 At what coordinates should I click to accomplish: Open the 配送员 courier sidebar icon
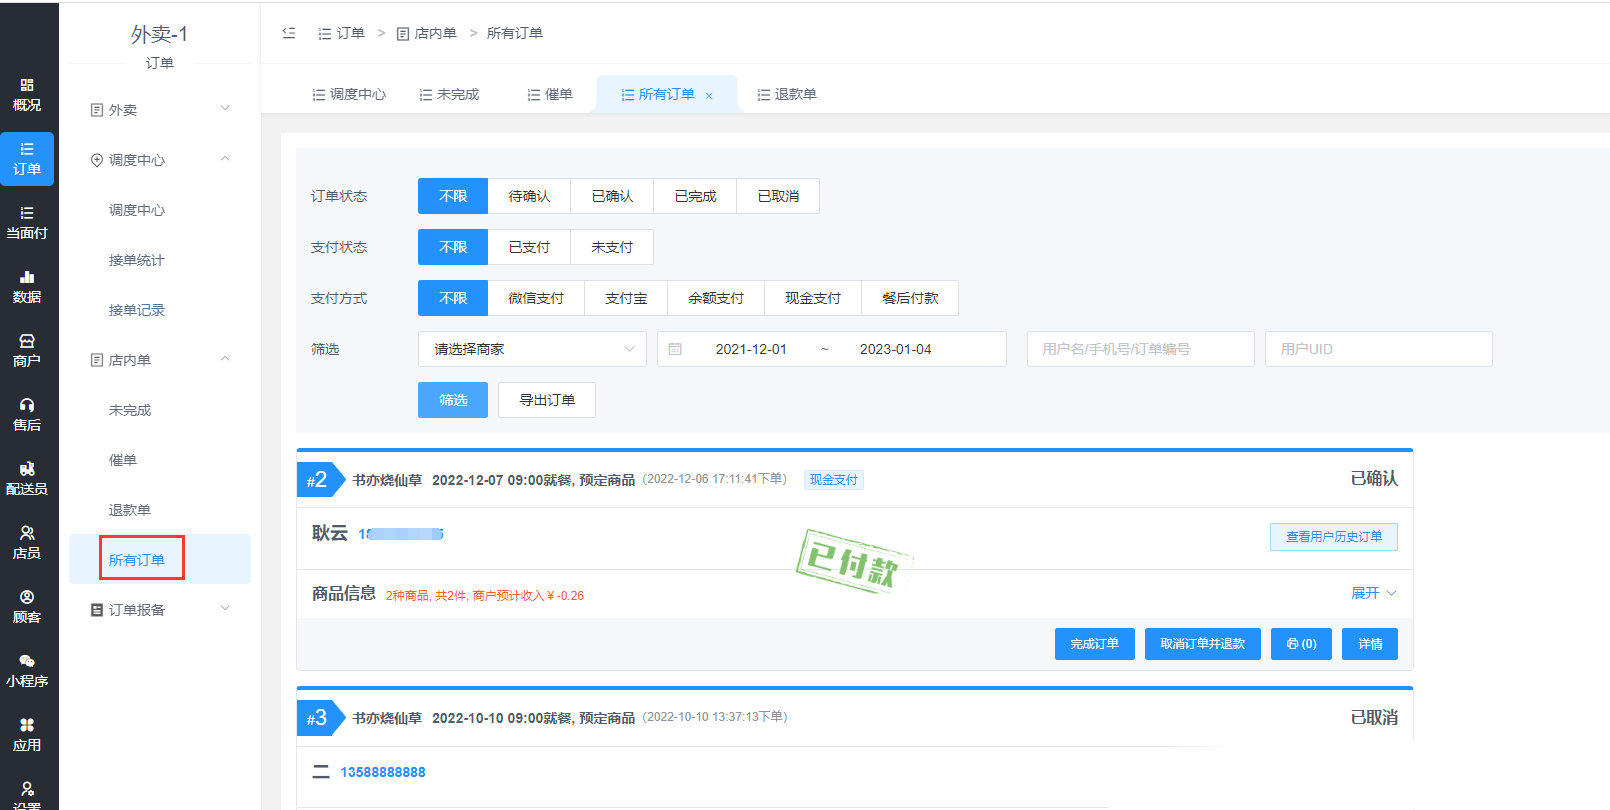point(27,479)
